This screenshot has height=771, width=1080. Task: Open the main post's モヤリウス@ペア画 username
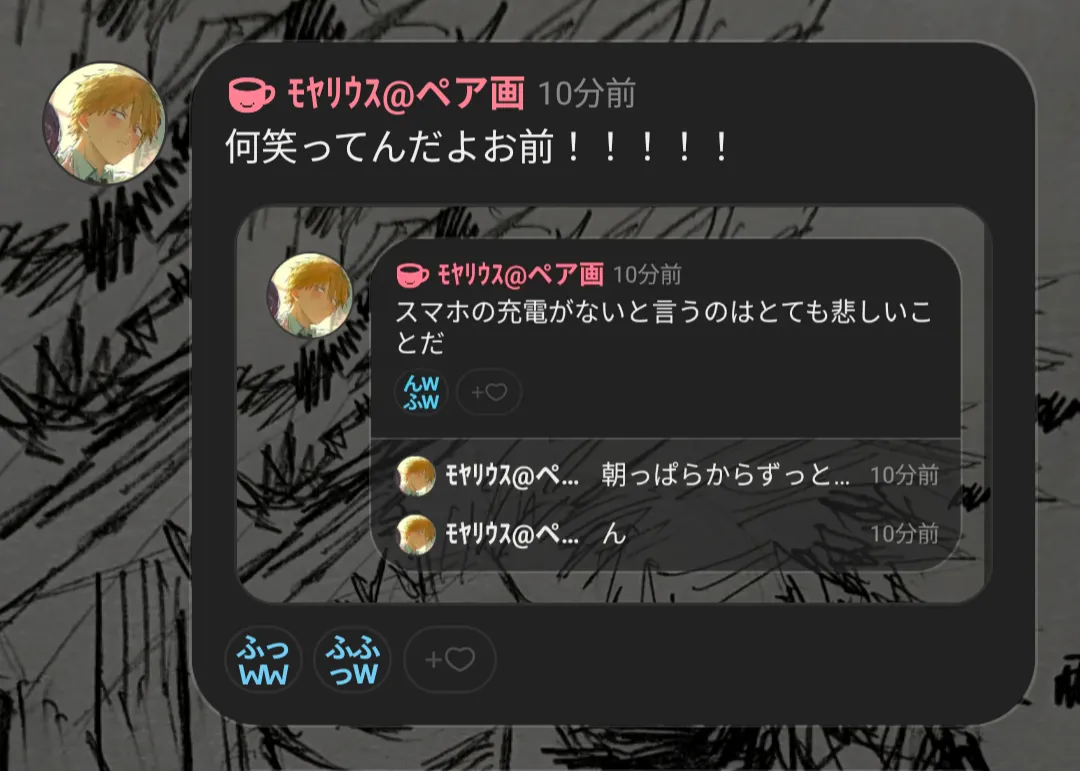406,93
